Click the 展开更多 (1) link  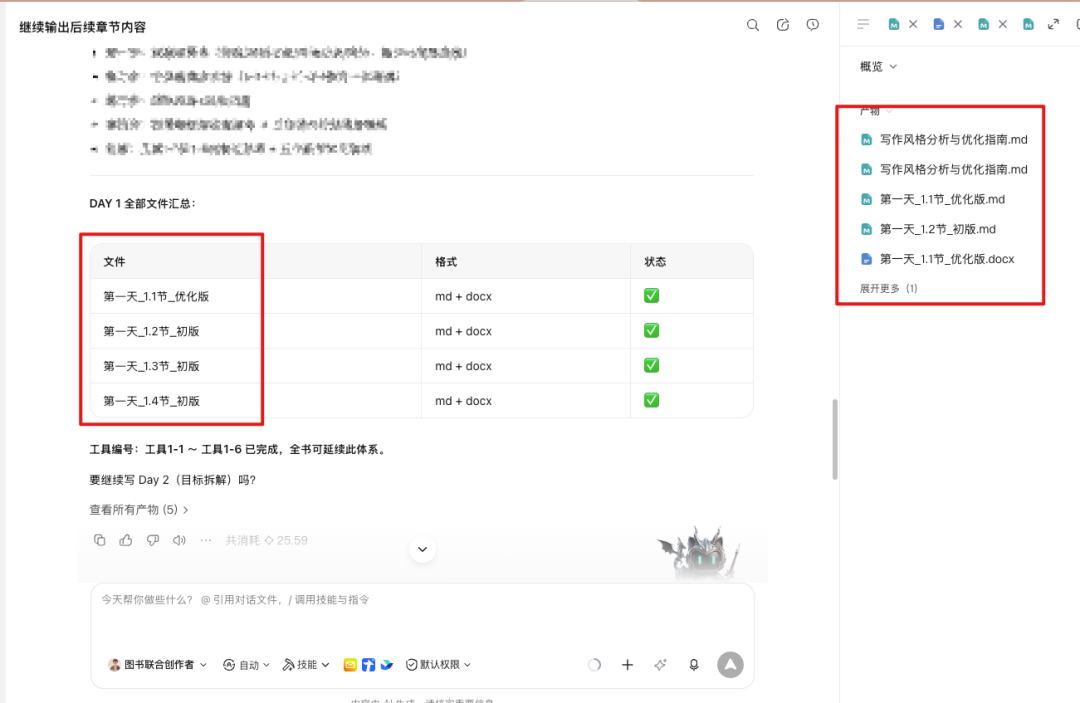[888, 288]
